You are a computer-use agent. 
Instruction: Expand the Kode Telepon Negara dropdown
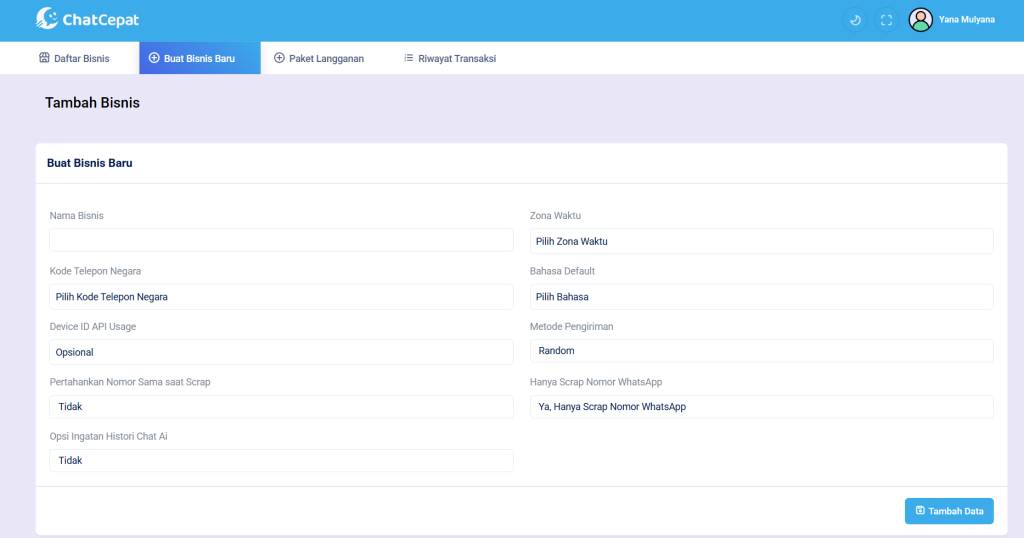click(281, 296)
